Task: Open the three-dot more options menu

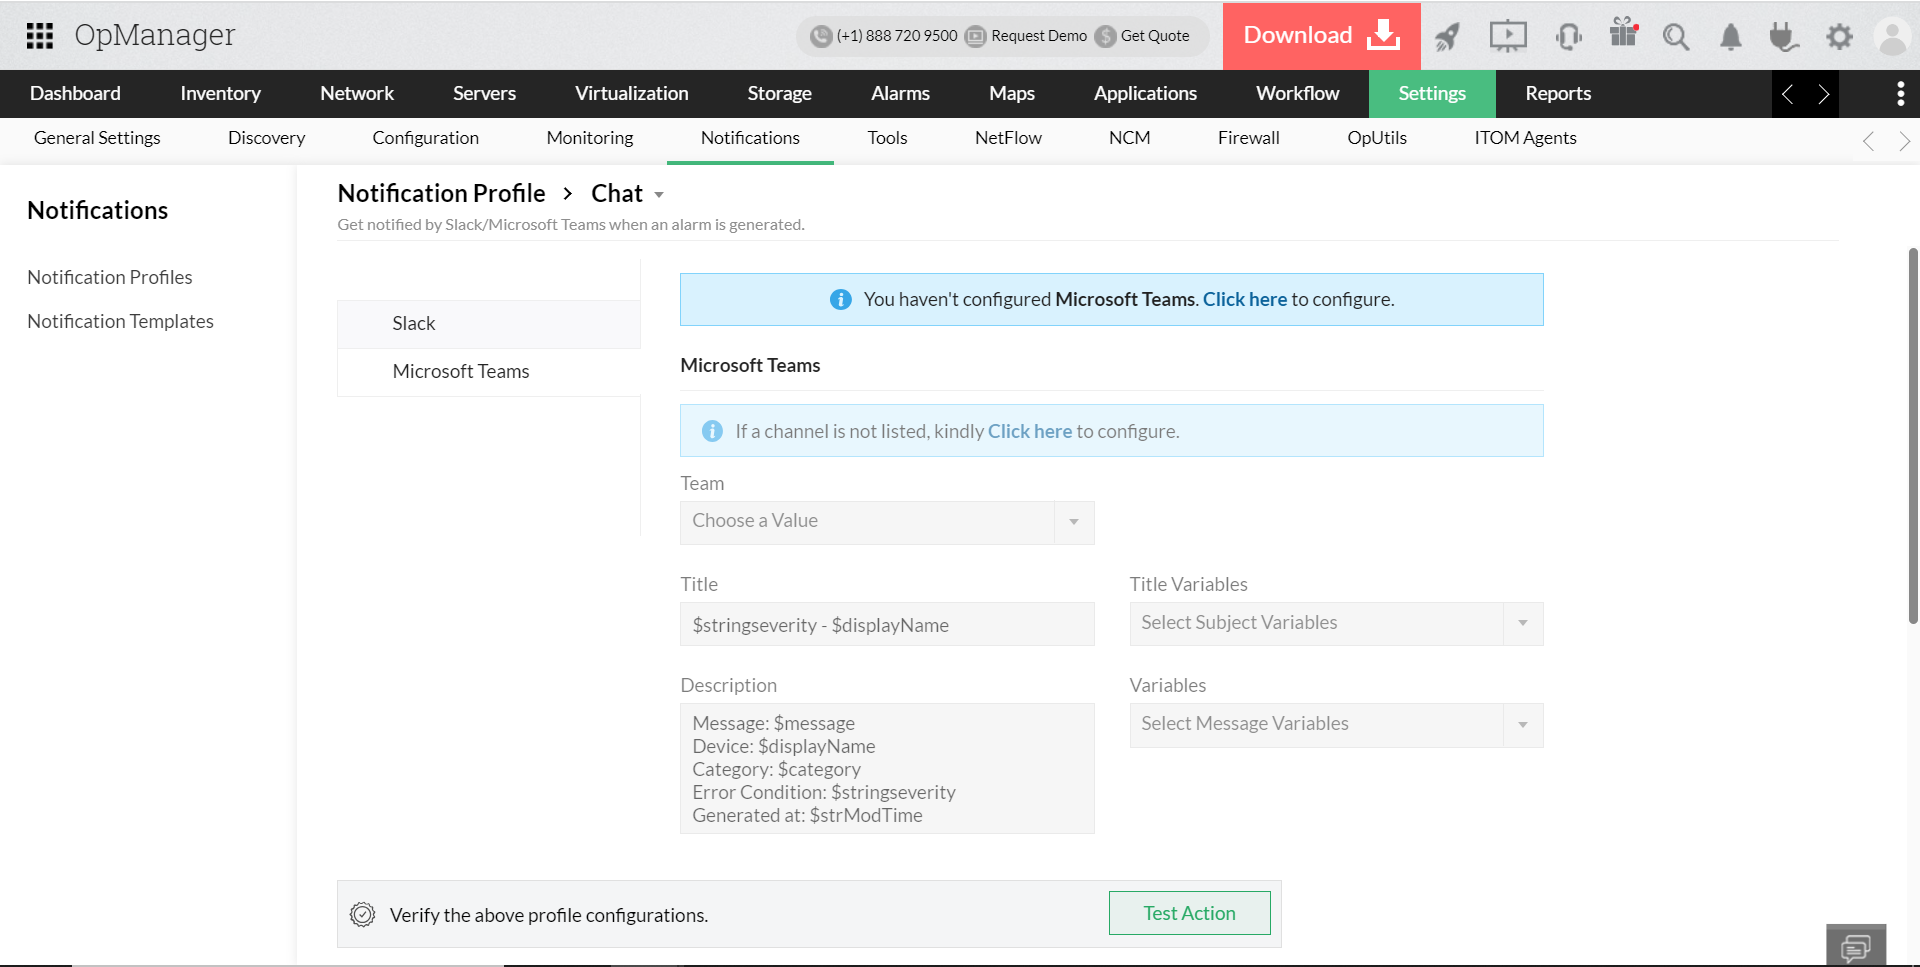Action: [1900, 94]
